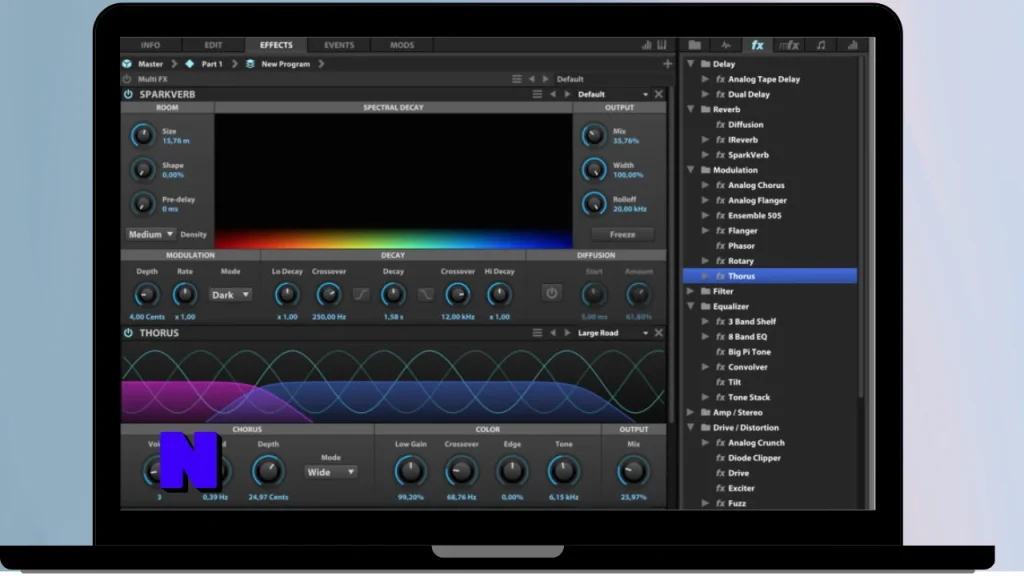Collapse the Modulation folder
Viewport: 1024px width, 576px height.
pyautogui.click(x=690, y=170)
